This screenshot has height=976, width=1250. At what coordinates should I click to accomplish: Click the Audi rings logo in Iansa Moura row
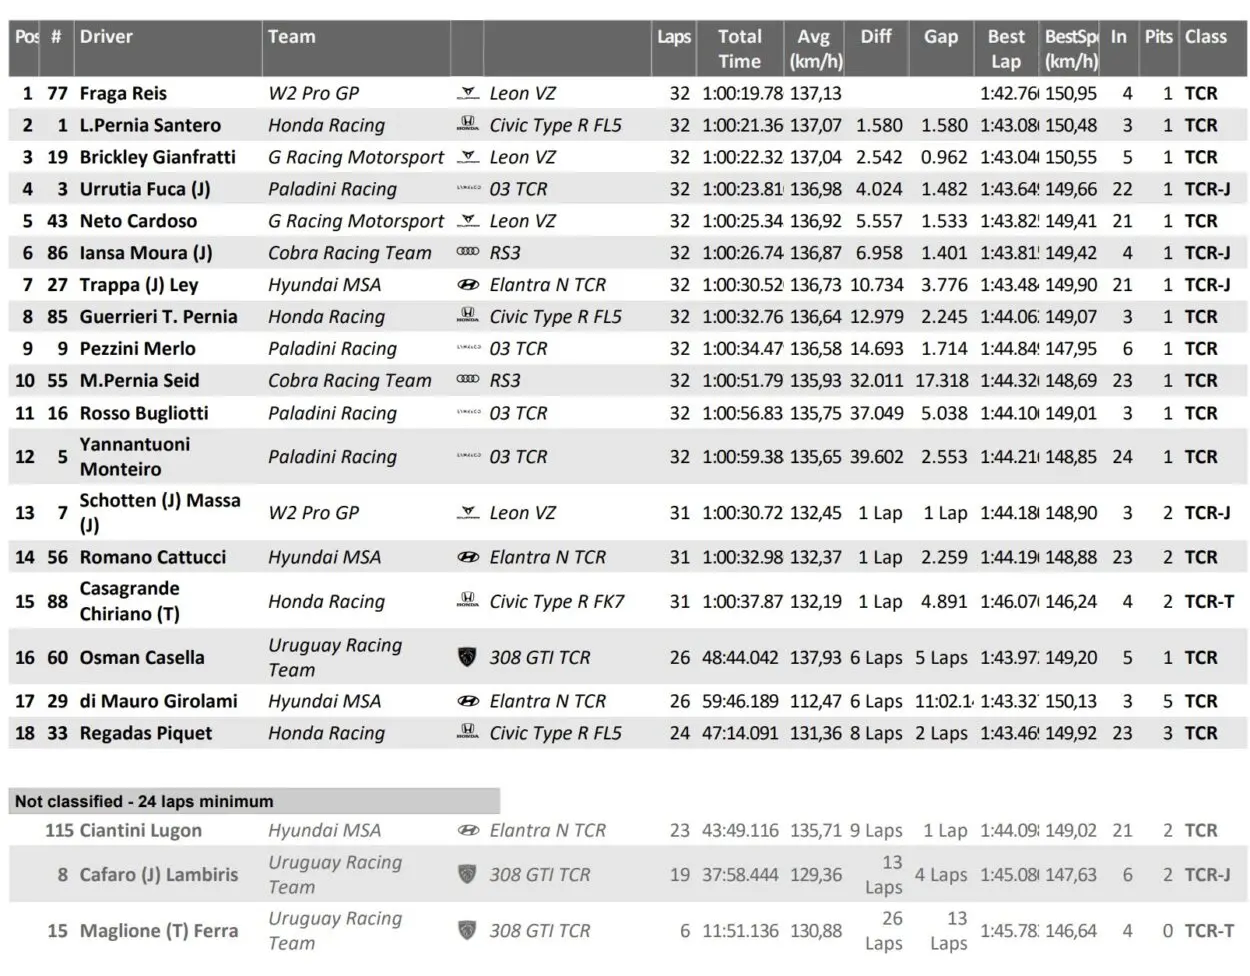(467, 253)
